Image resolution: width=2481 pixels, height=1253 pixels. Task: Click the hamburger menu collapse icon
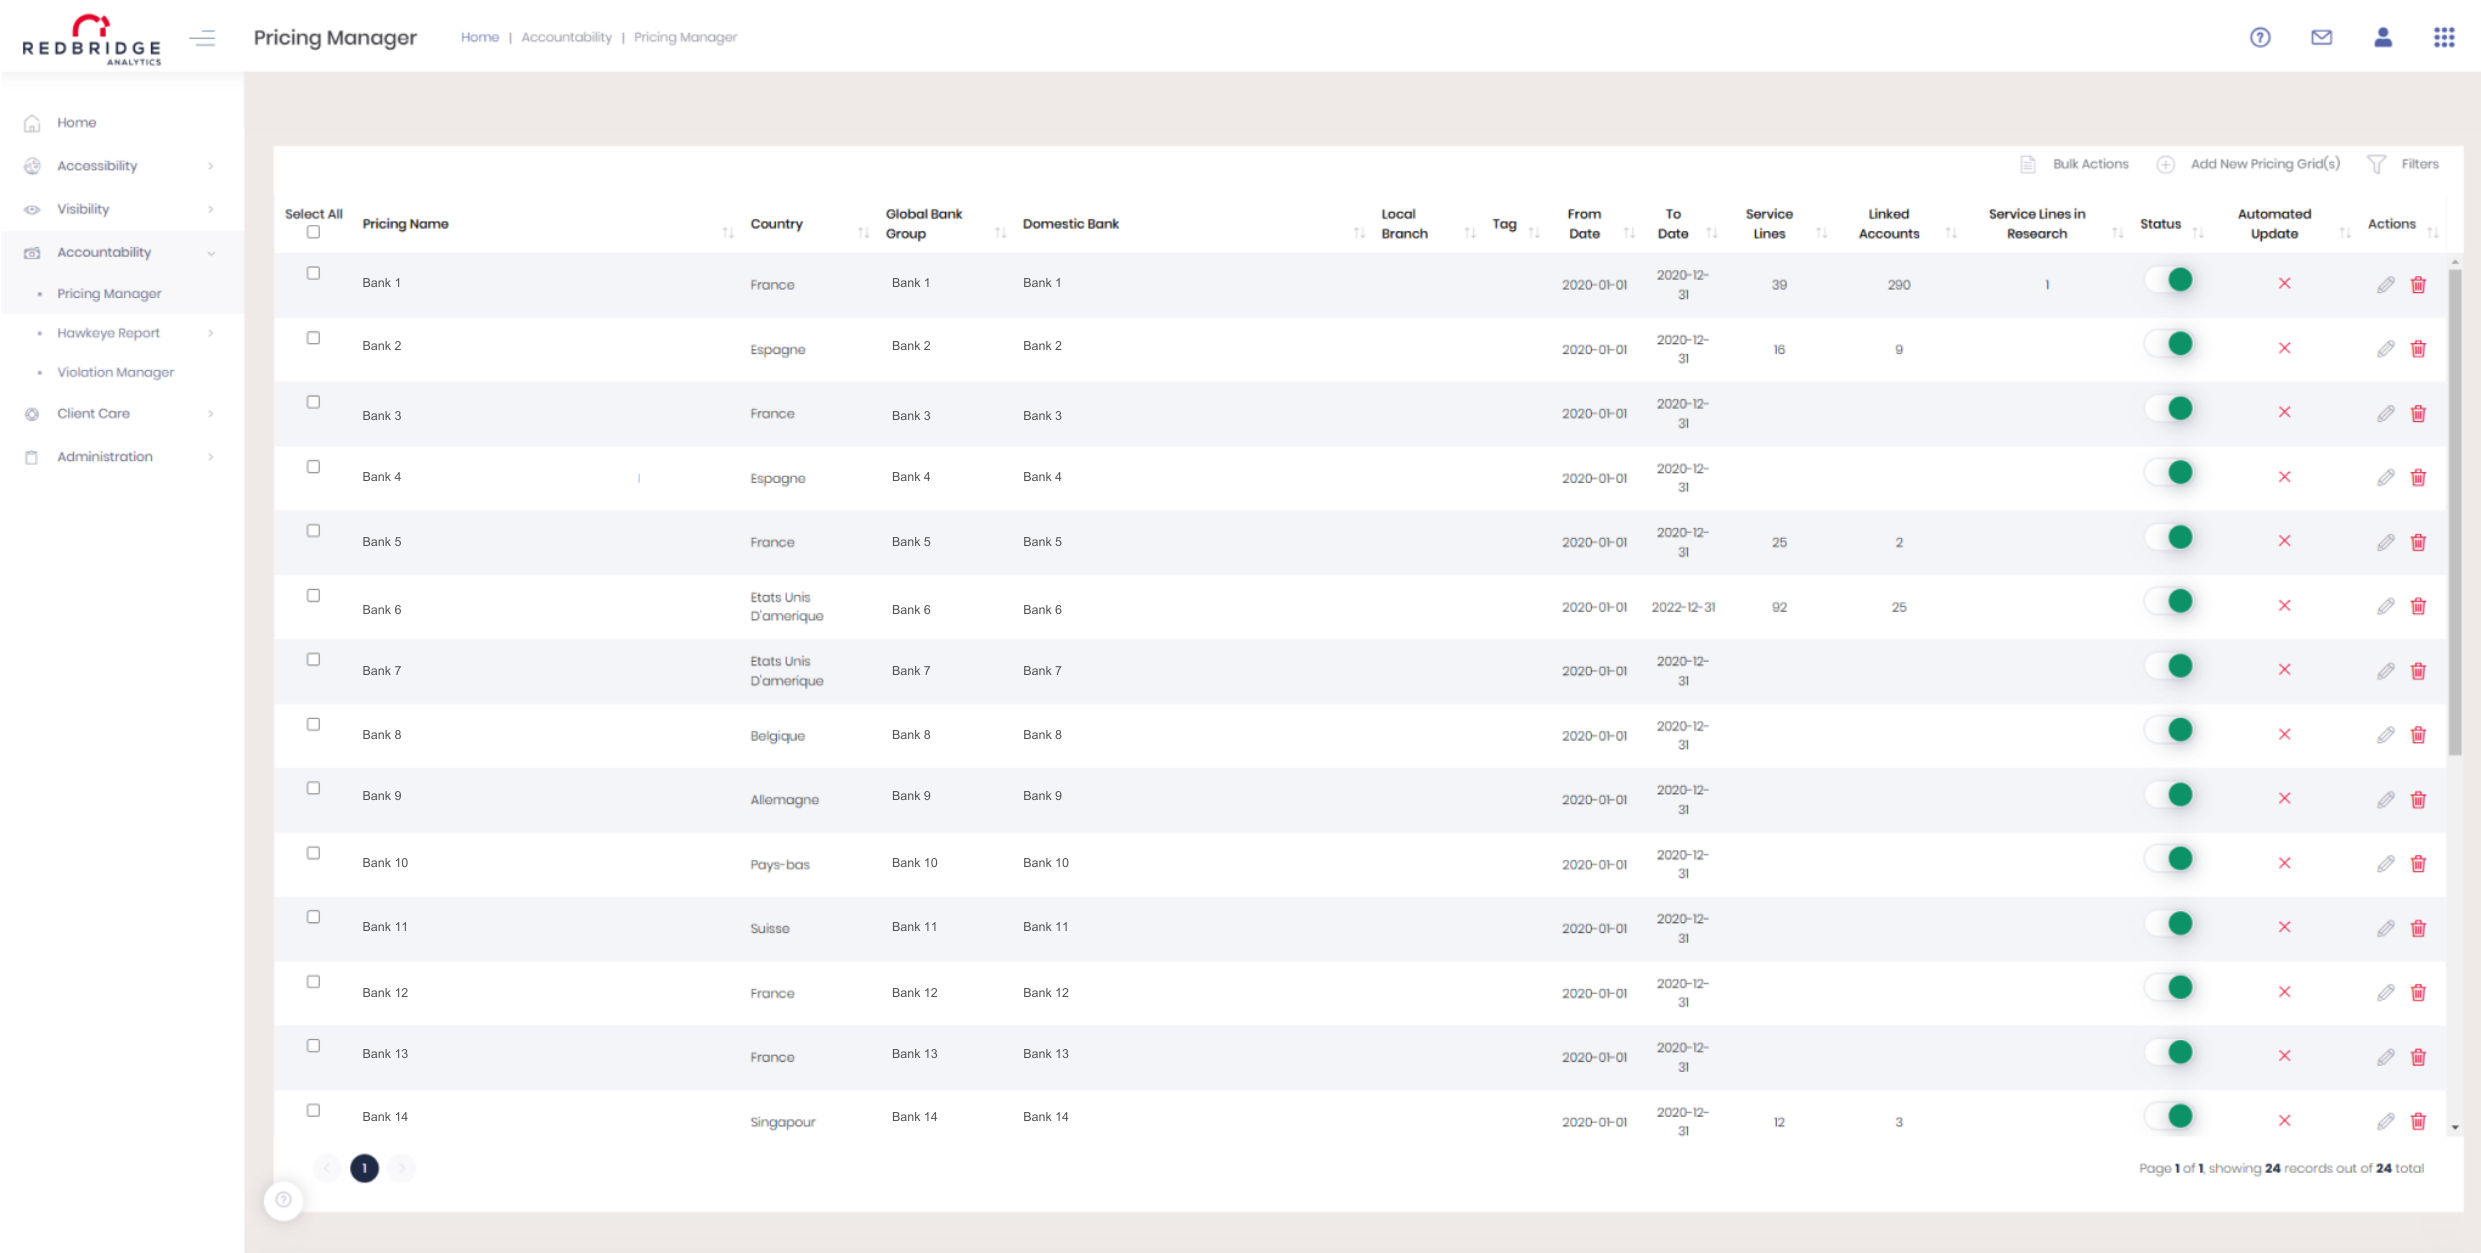pyautogui.click(x=203, y=38)
